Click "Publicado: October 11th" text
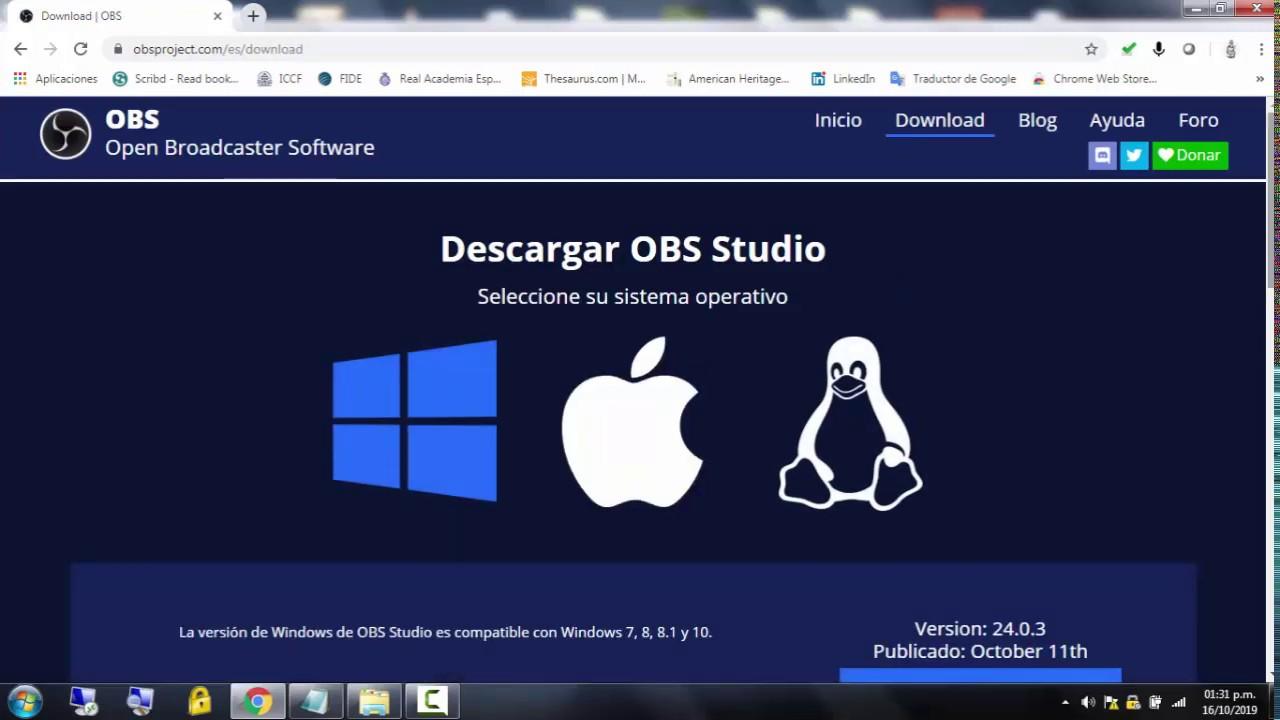 [x=980, y=651]
